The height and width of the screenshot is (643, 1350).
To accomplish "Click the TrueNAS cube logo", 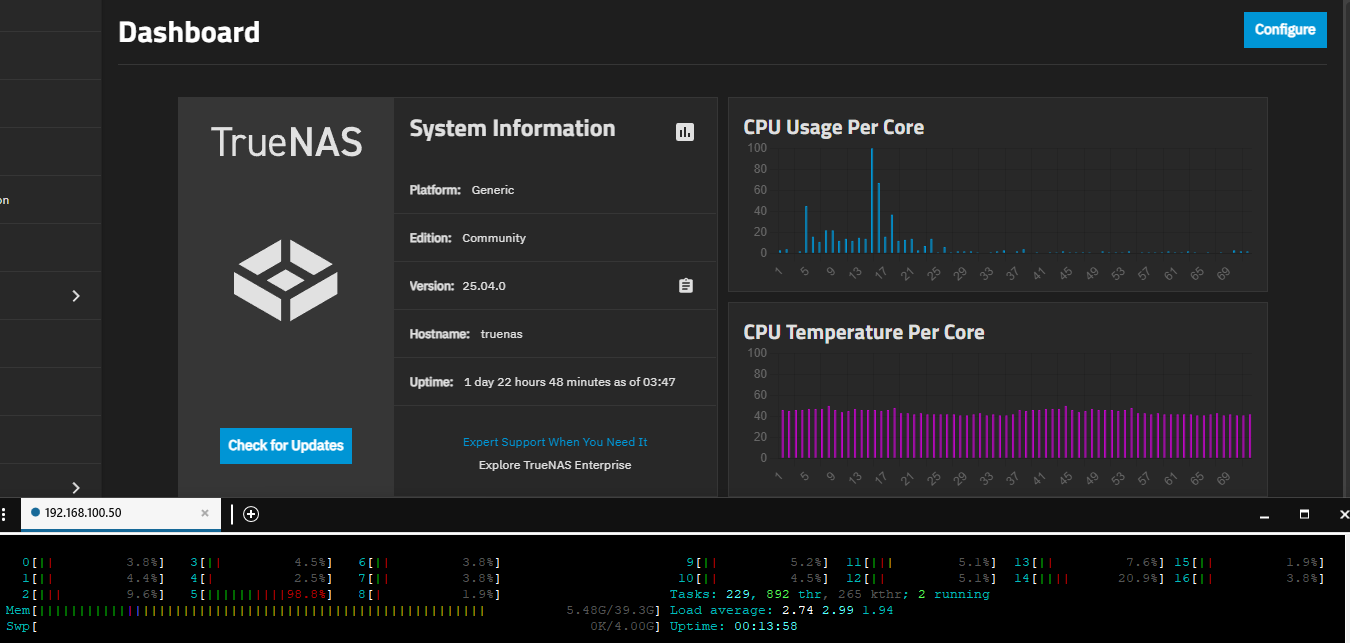I will point(286,280).
